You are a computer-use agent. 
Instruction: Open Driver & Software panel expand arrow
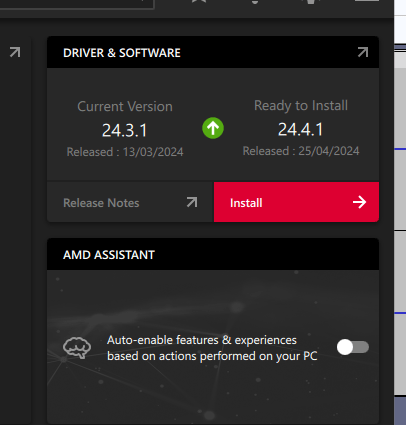(363, 52)
